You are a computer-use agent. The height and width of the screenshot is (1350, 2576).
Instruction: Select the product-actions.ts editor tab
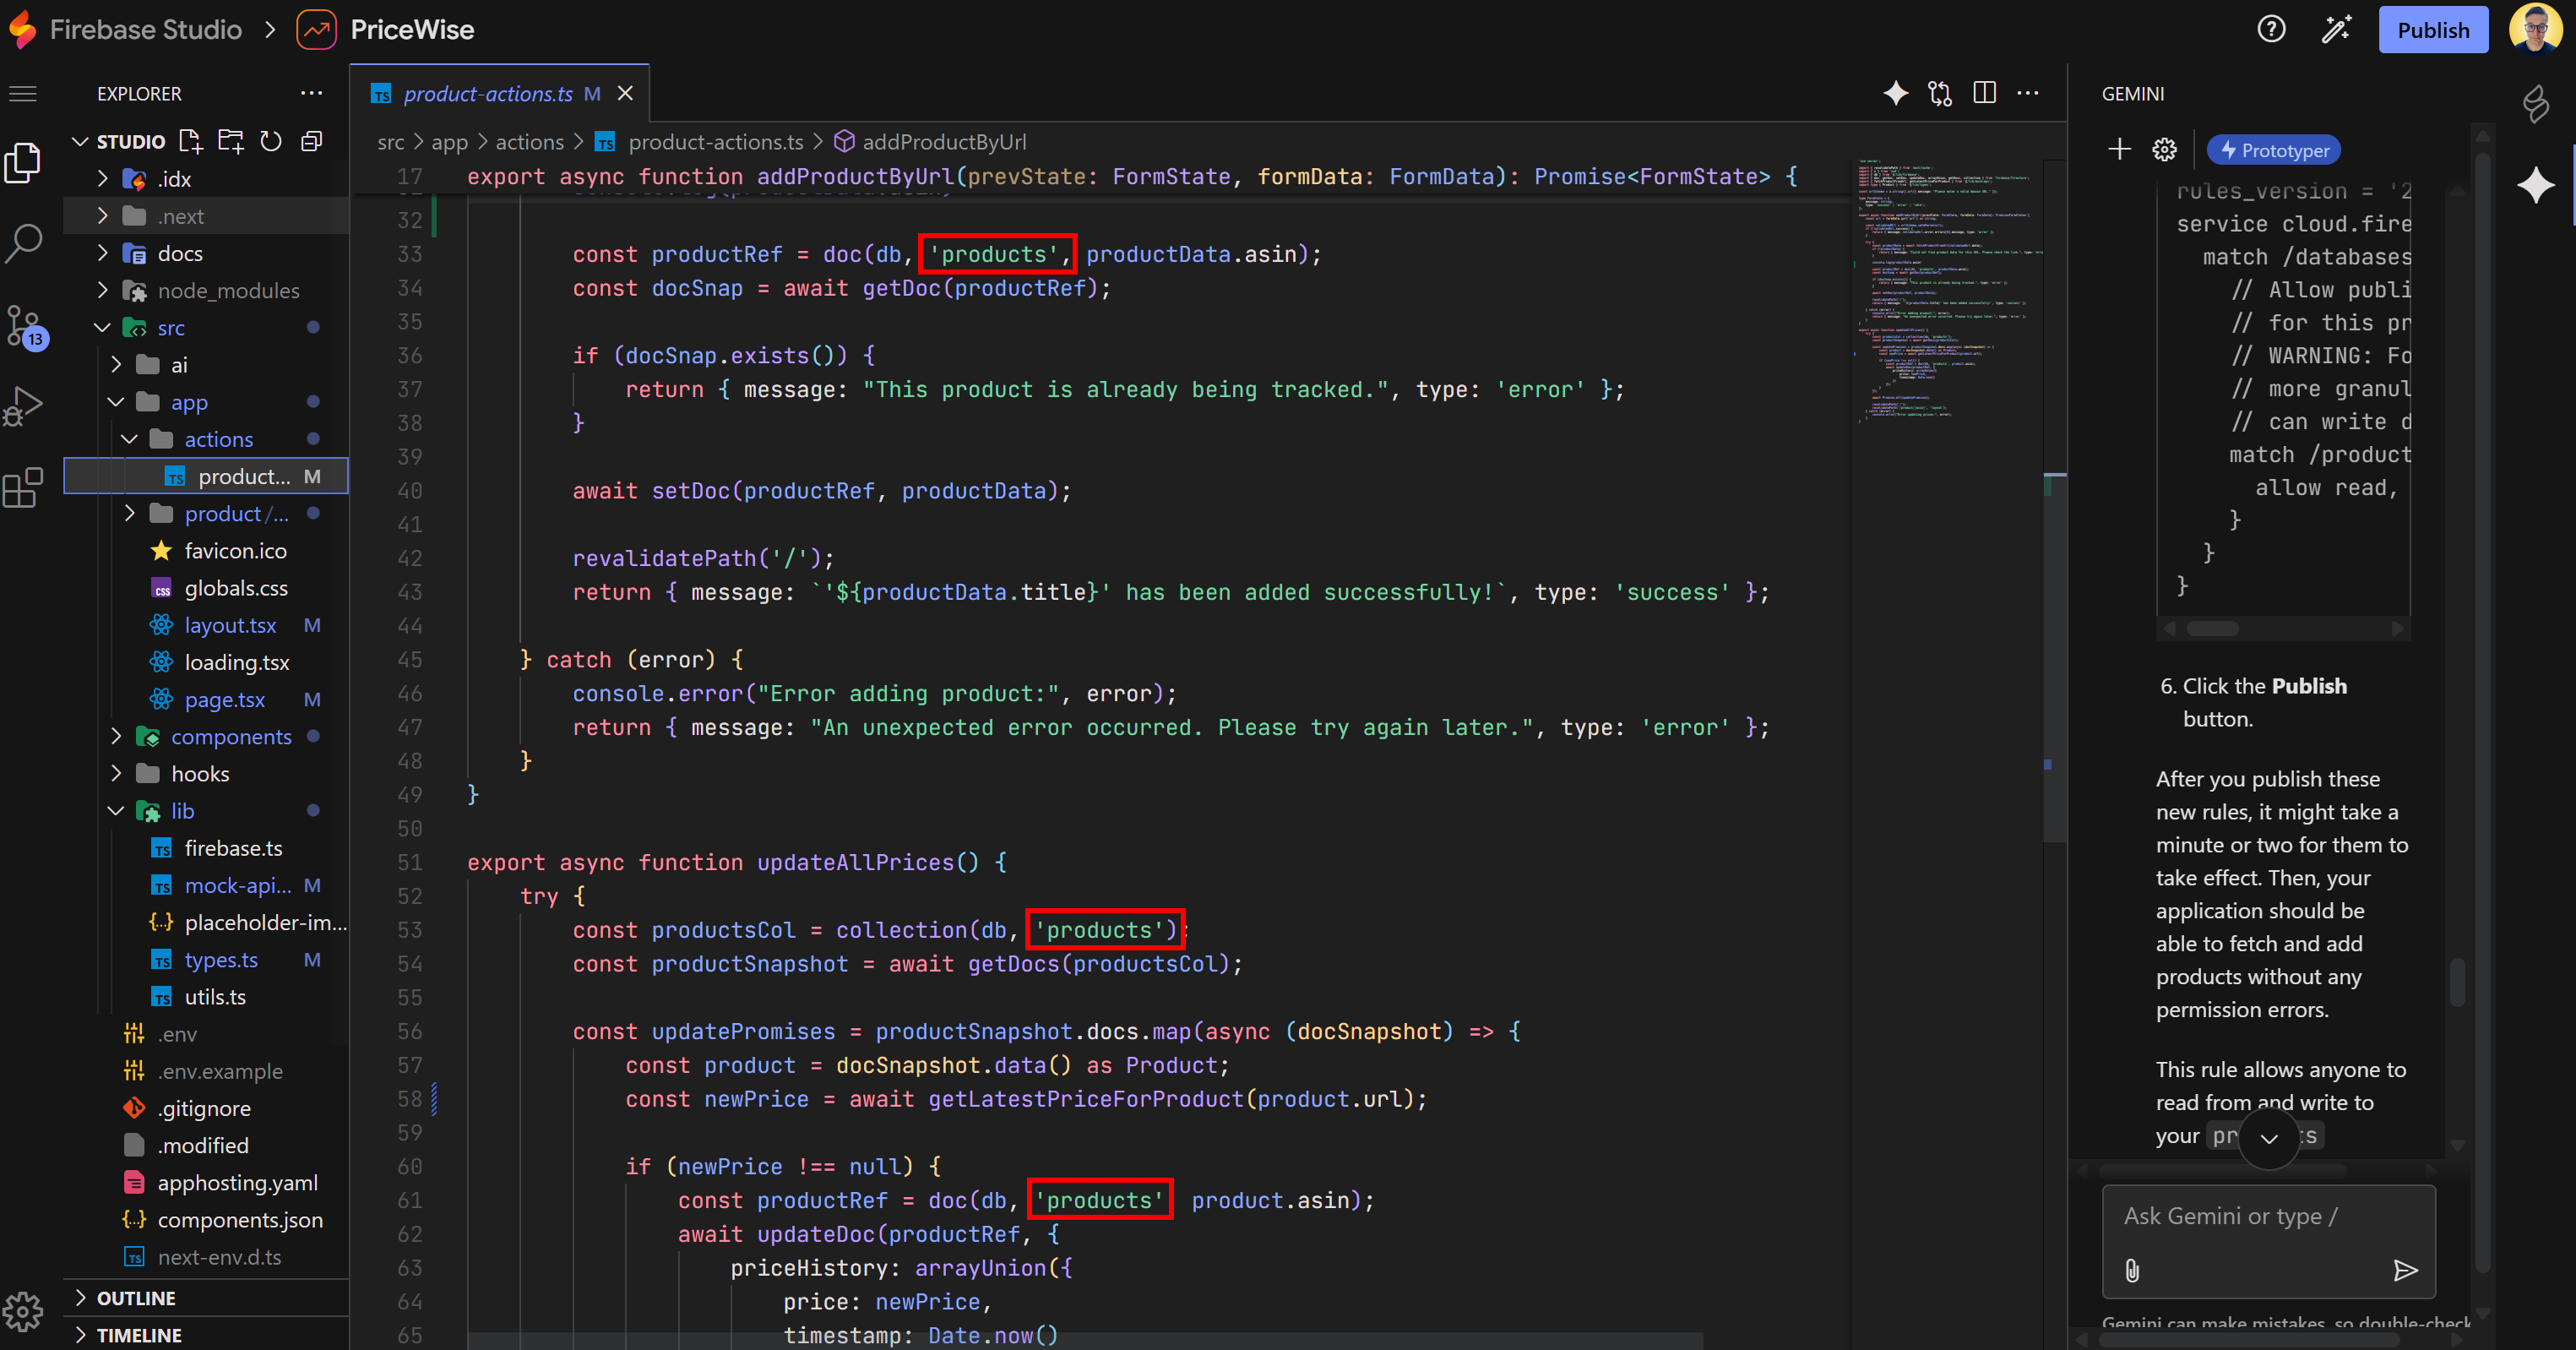coord(487,94)
